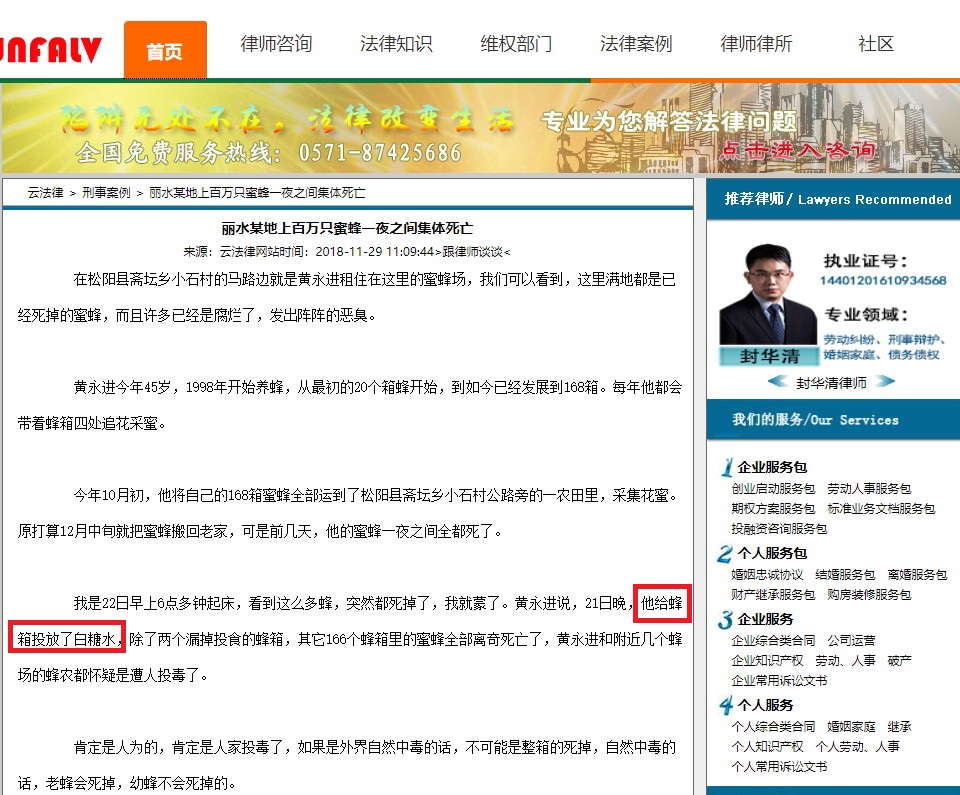This screenshot has height=795, width=960.
Task: Open 个人知识产权 link
Action: (x=767, y=747)
